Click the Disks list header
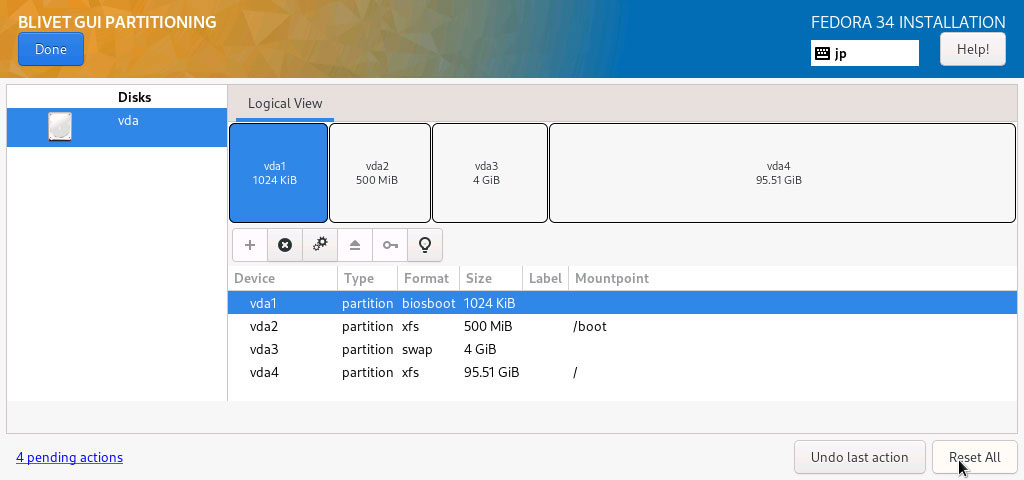 point(135,97)
